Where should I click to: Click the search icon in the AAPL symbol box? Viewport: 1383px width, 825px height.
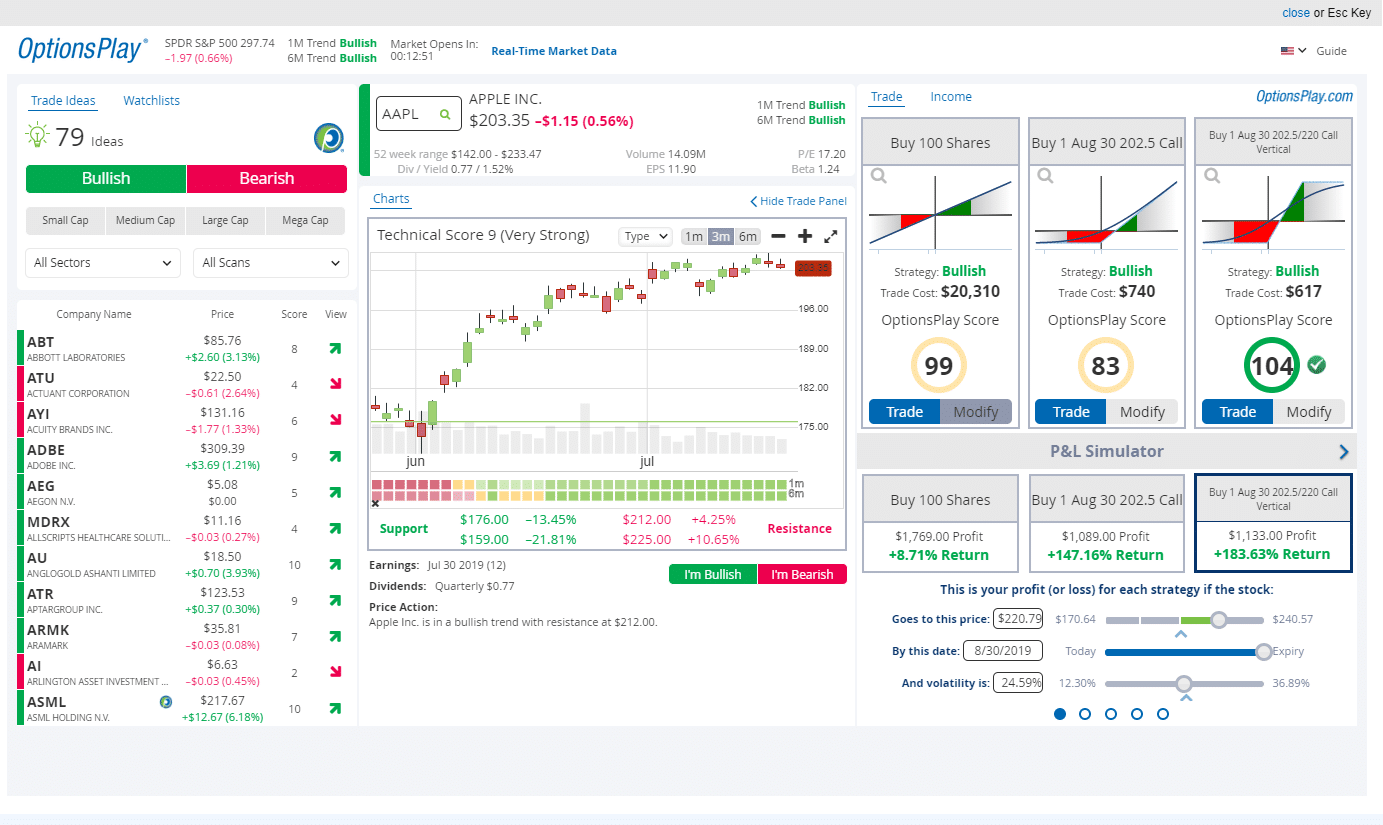tap(445, 115)
